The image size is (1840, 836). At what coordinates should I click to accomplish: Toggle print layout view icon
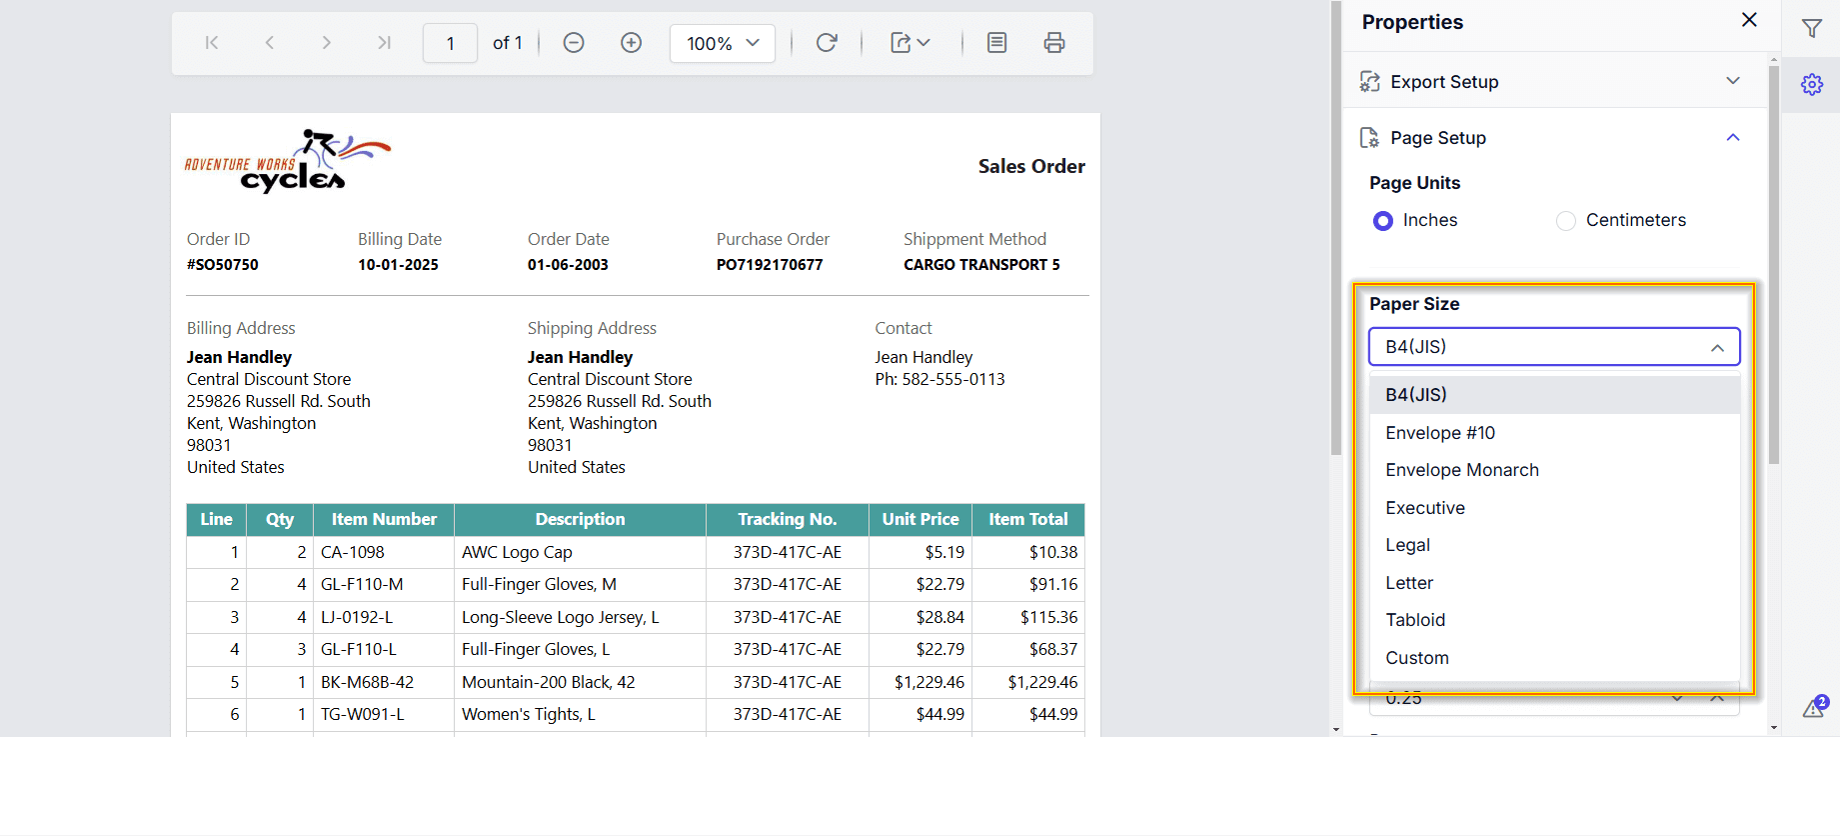click(x=997, y=43)
